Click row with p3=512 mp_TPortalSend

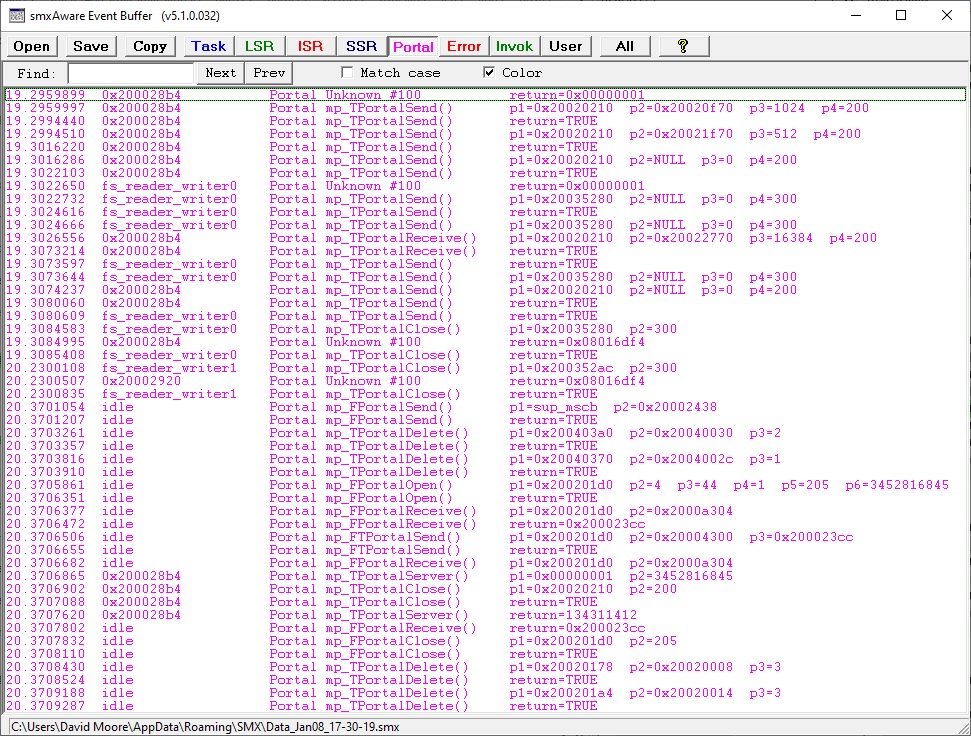click(x=486, y=134)
